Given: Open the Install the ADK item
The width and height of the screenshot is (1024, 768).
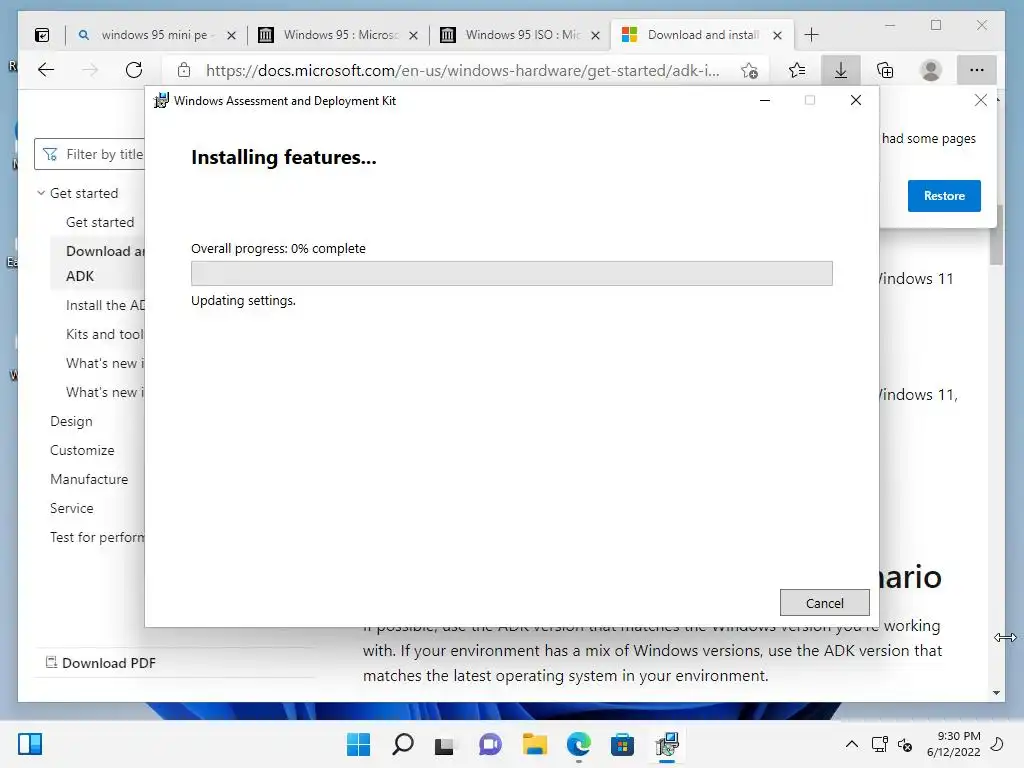Looking at the screenshot, I should pos(105,305).
